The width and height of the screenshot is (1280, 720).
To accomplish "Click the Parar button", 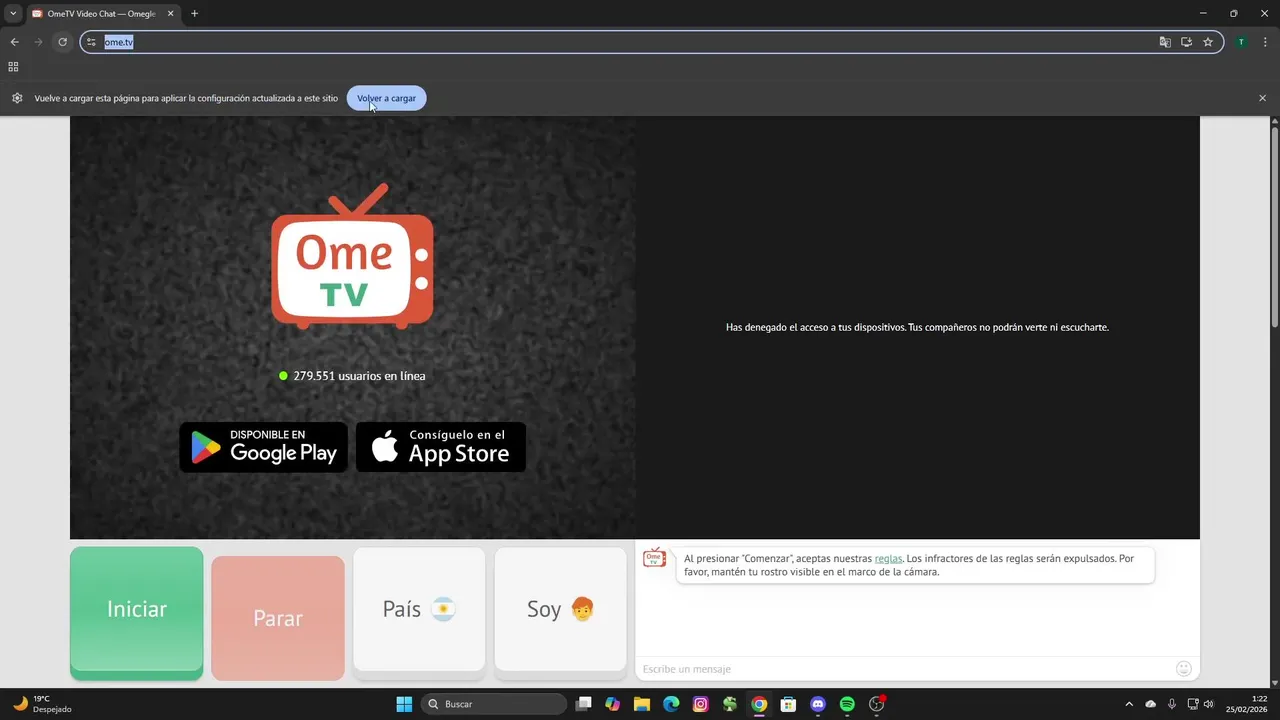I will point(278,618).
